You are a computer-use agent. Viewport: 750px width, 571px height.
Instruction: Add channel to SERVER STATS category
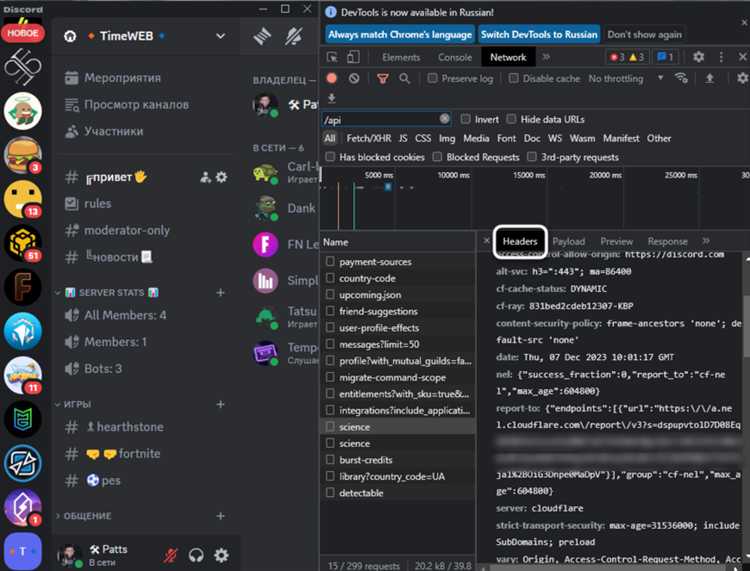click(x=221, y=292)
